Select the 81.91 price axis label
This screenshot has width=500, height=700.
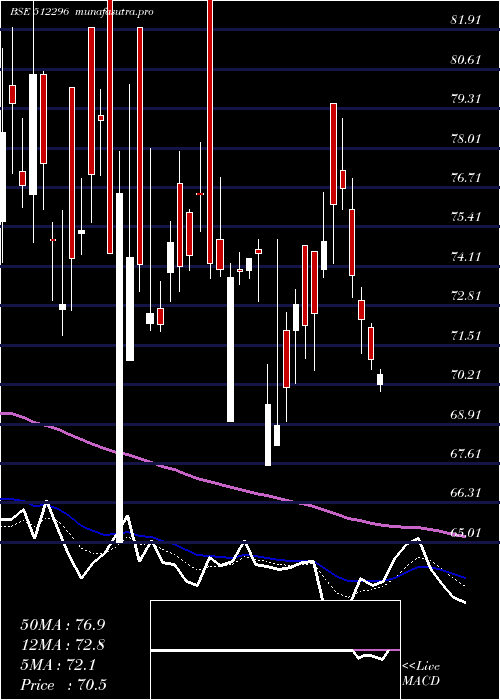pos(466,20)
